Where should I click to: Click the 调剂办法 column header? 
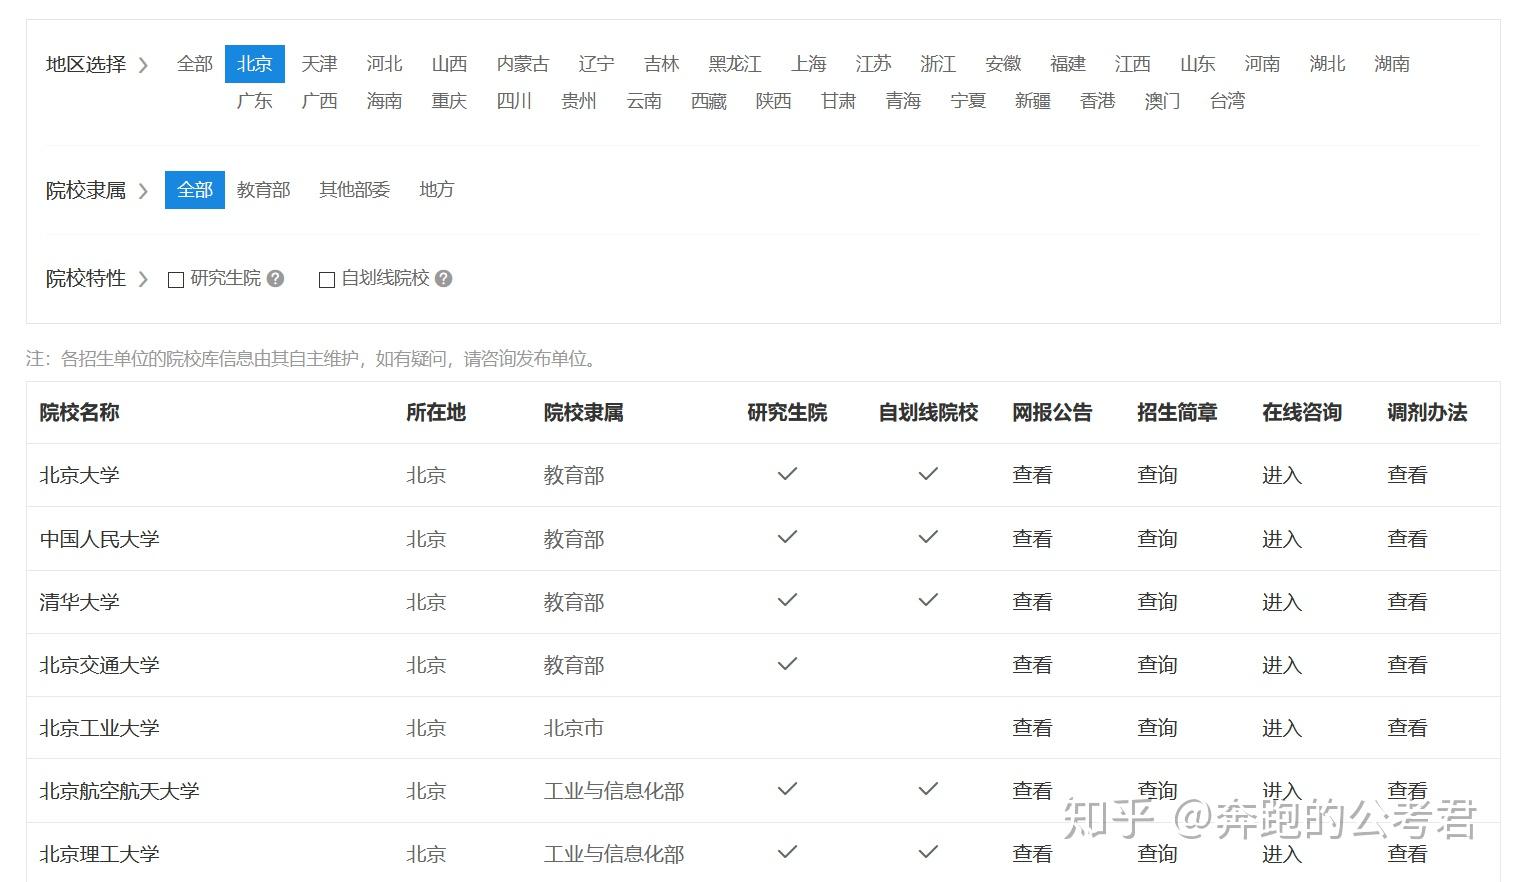(1427, 413)
